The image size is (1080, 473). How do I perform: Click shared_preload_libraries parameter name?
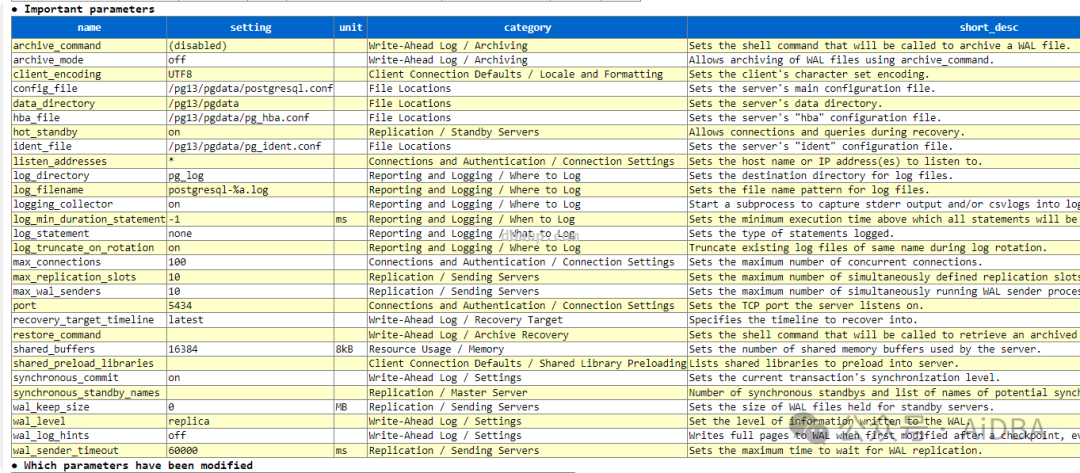[83, 364]
